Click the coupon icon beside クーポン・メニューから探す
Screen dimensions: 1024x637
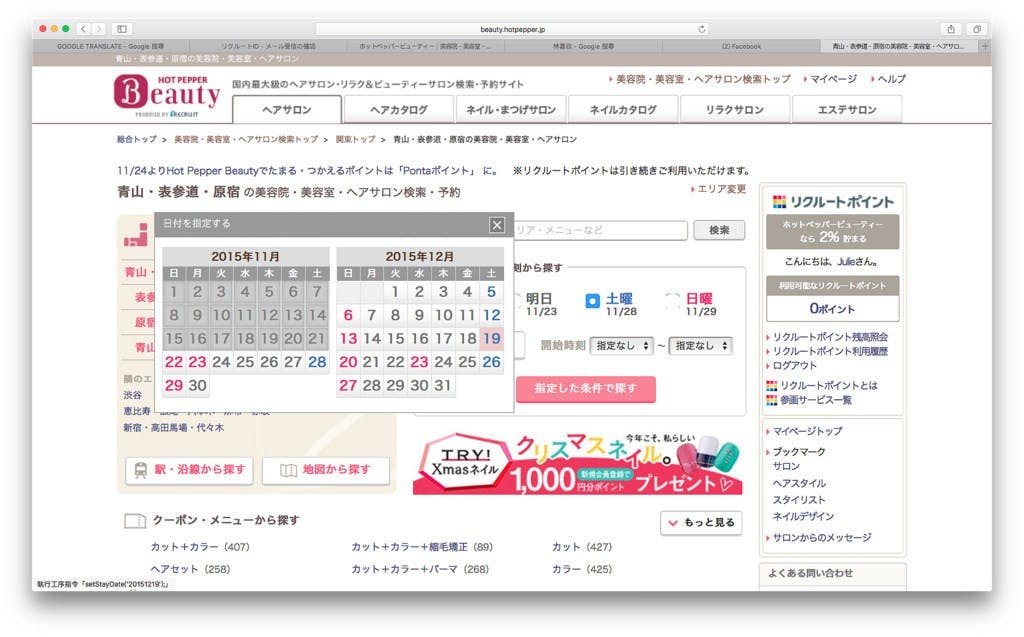click(135, 521)
